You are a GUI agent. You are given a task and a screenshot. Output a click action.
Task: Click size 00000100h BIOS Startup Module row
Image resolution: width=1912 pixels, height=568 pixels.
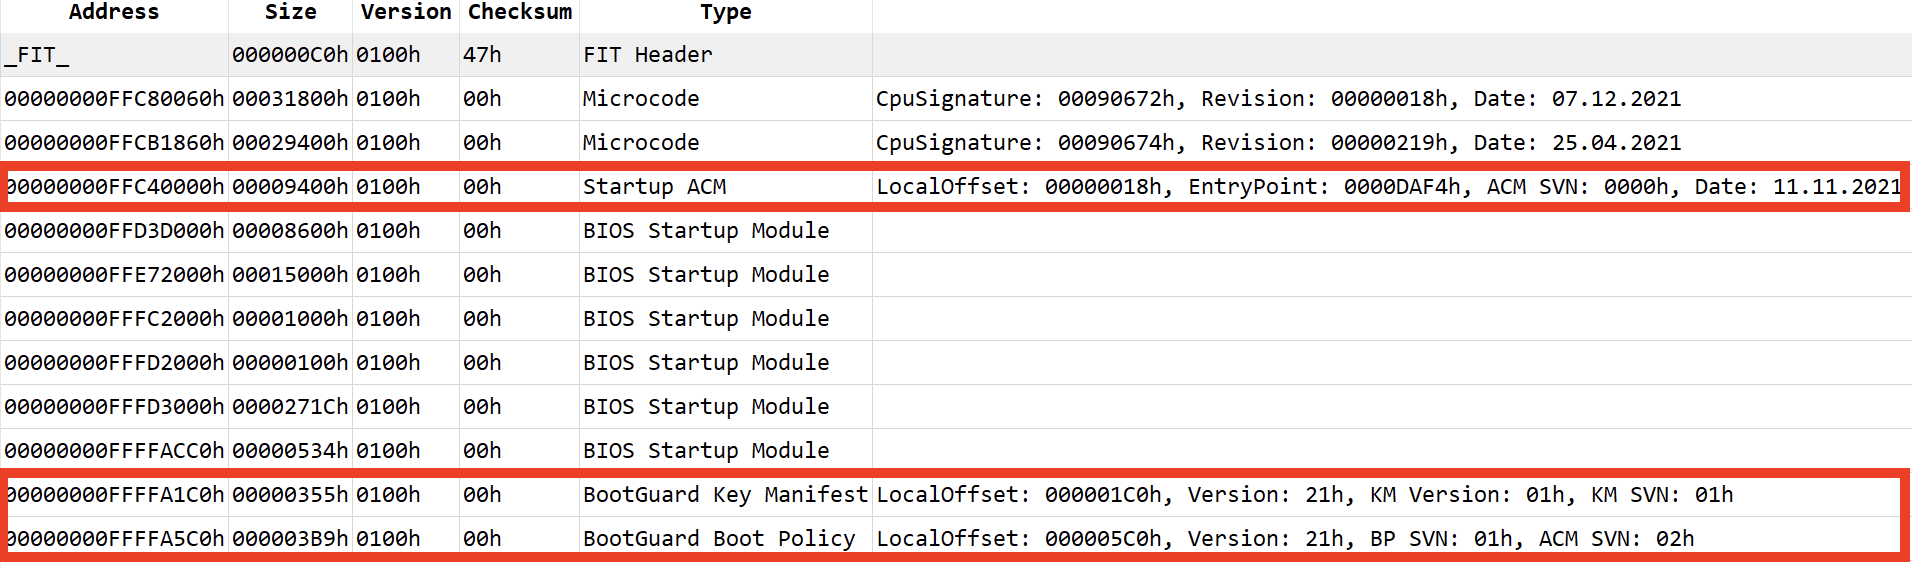(290, 363)
